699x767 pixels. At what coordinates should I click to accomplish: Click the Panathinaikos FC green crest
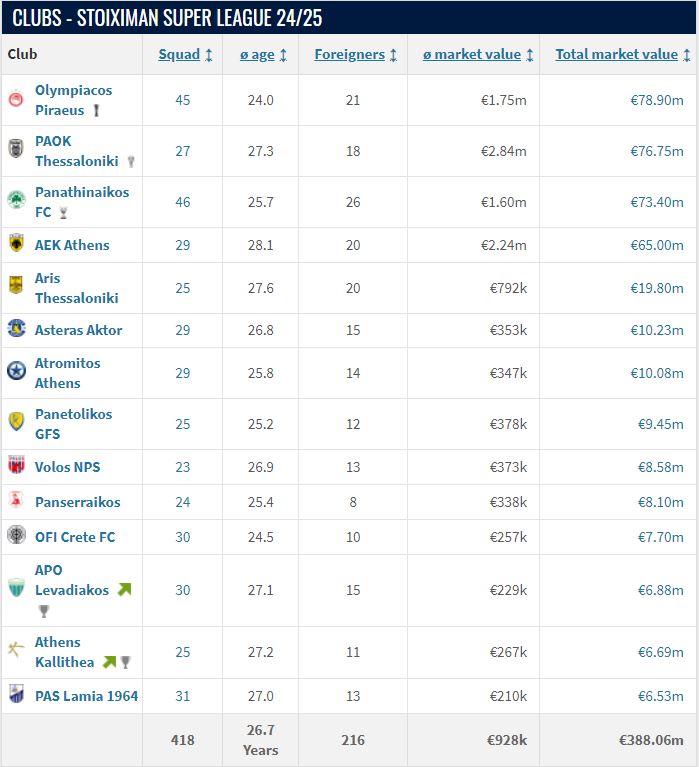16,201
